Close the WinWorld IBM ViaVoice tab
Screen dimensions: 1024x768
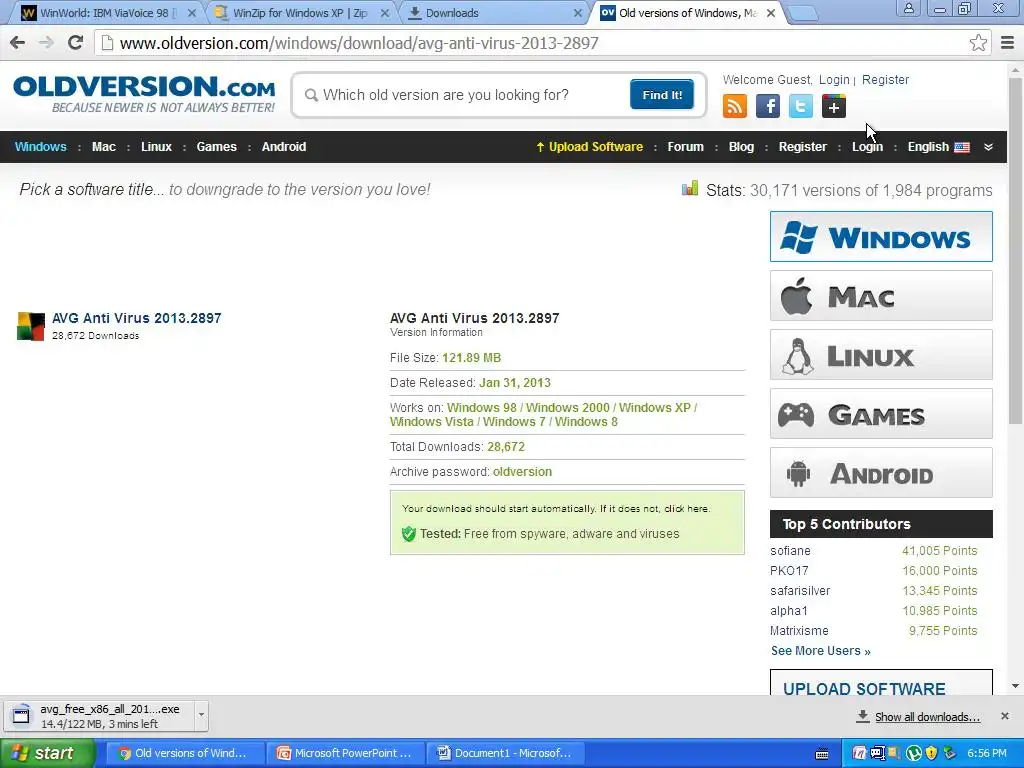tap(192, 13)
